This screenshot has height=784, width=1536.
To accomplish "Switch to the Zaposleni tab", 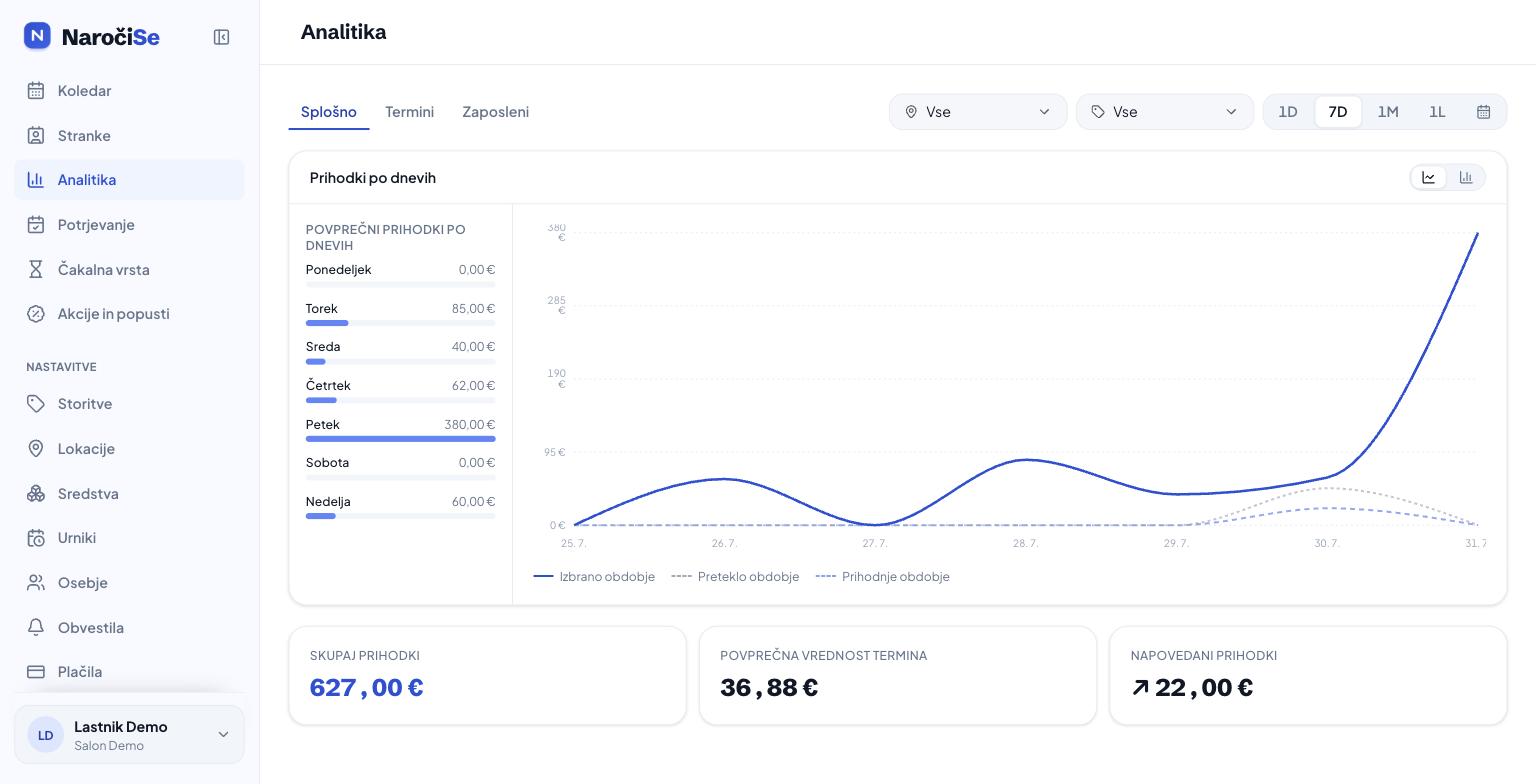I will pyautogui.click(x=495, y=112).
